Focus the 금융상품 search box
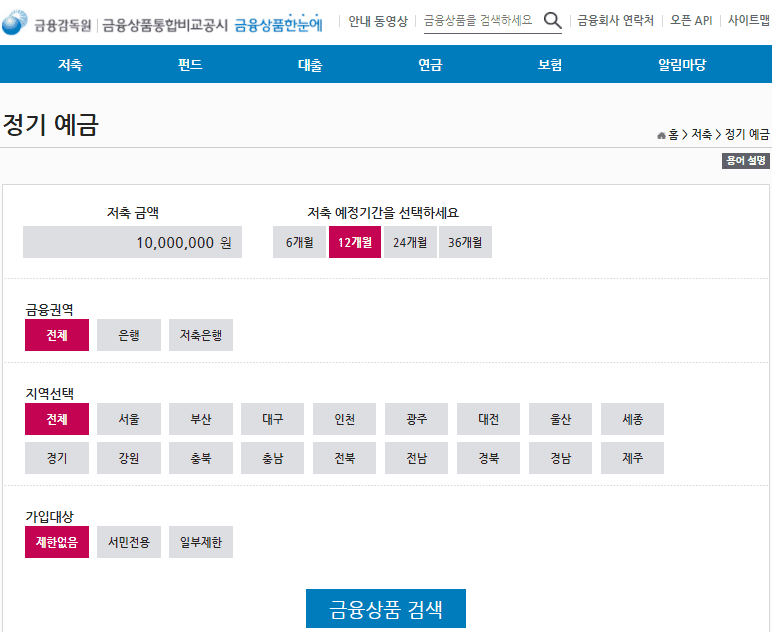The height and width of the screenshot is (632, 772). [478, 21]
